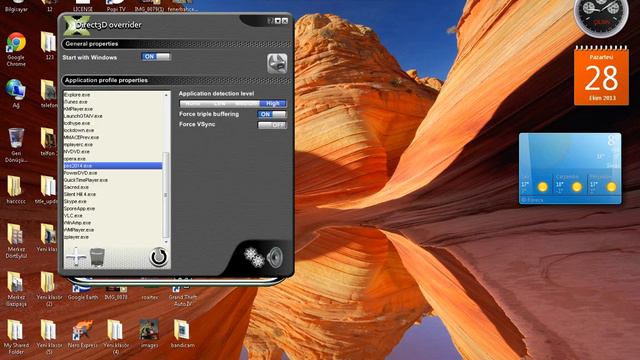Set detection level to Low
The height and width of the screenshot is (360, 640).
click(219, 104)
